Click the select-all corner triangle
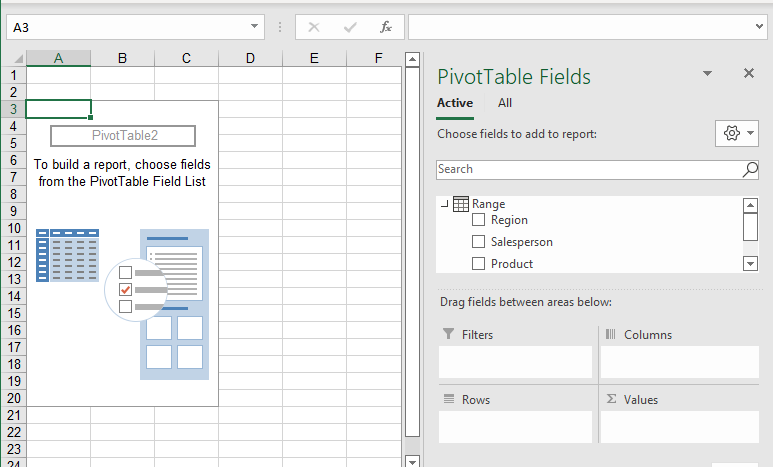This screenshot has width=773, height=467. 13,58
